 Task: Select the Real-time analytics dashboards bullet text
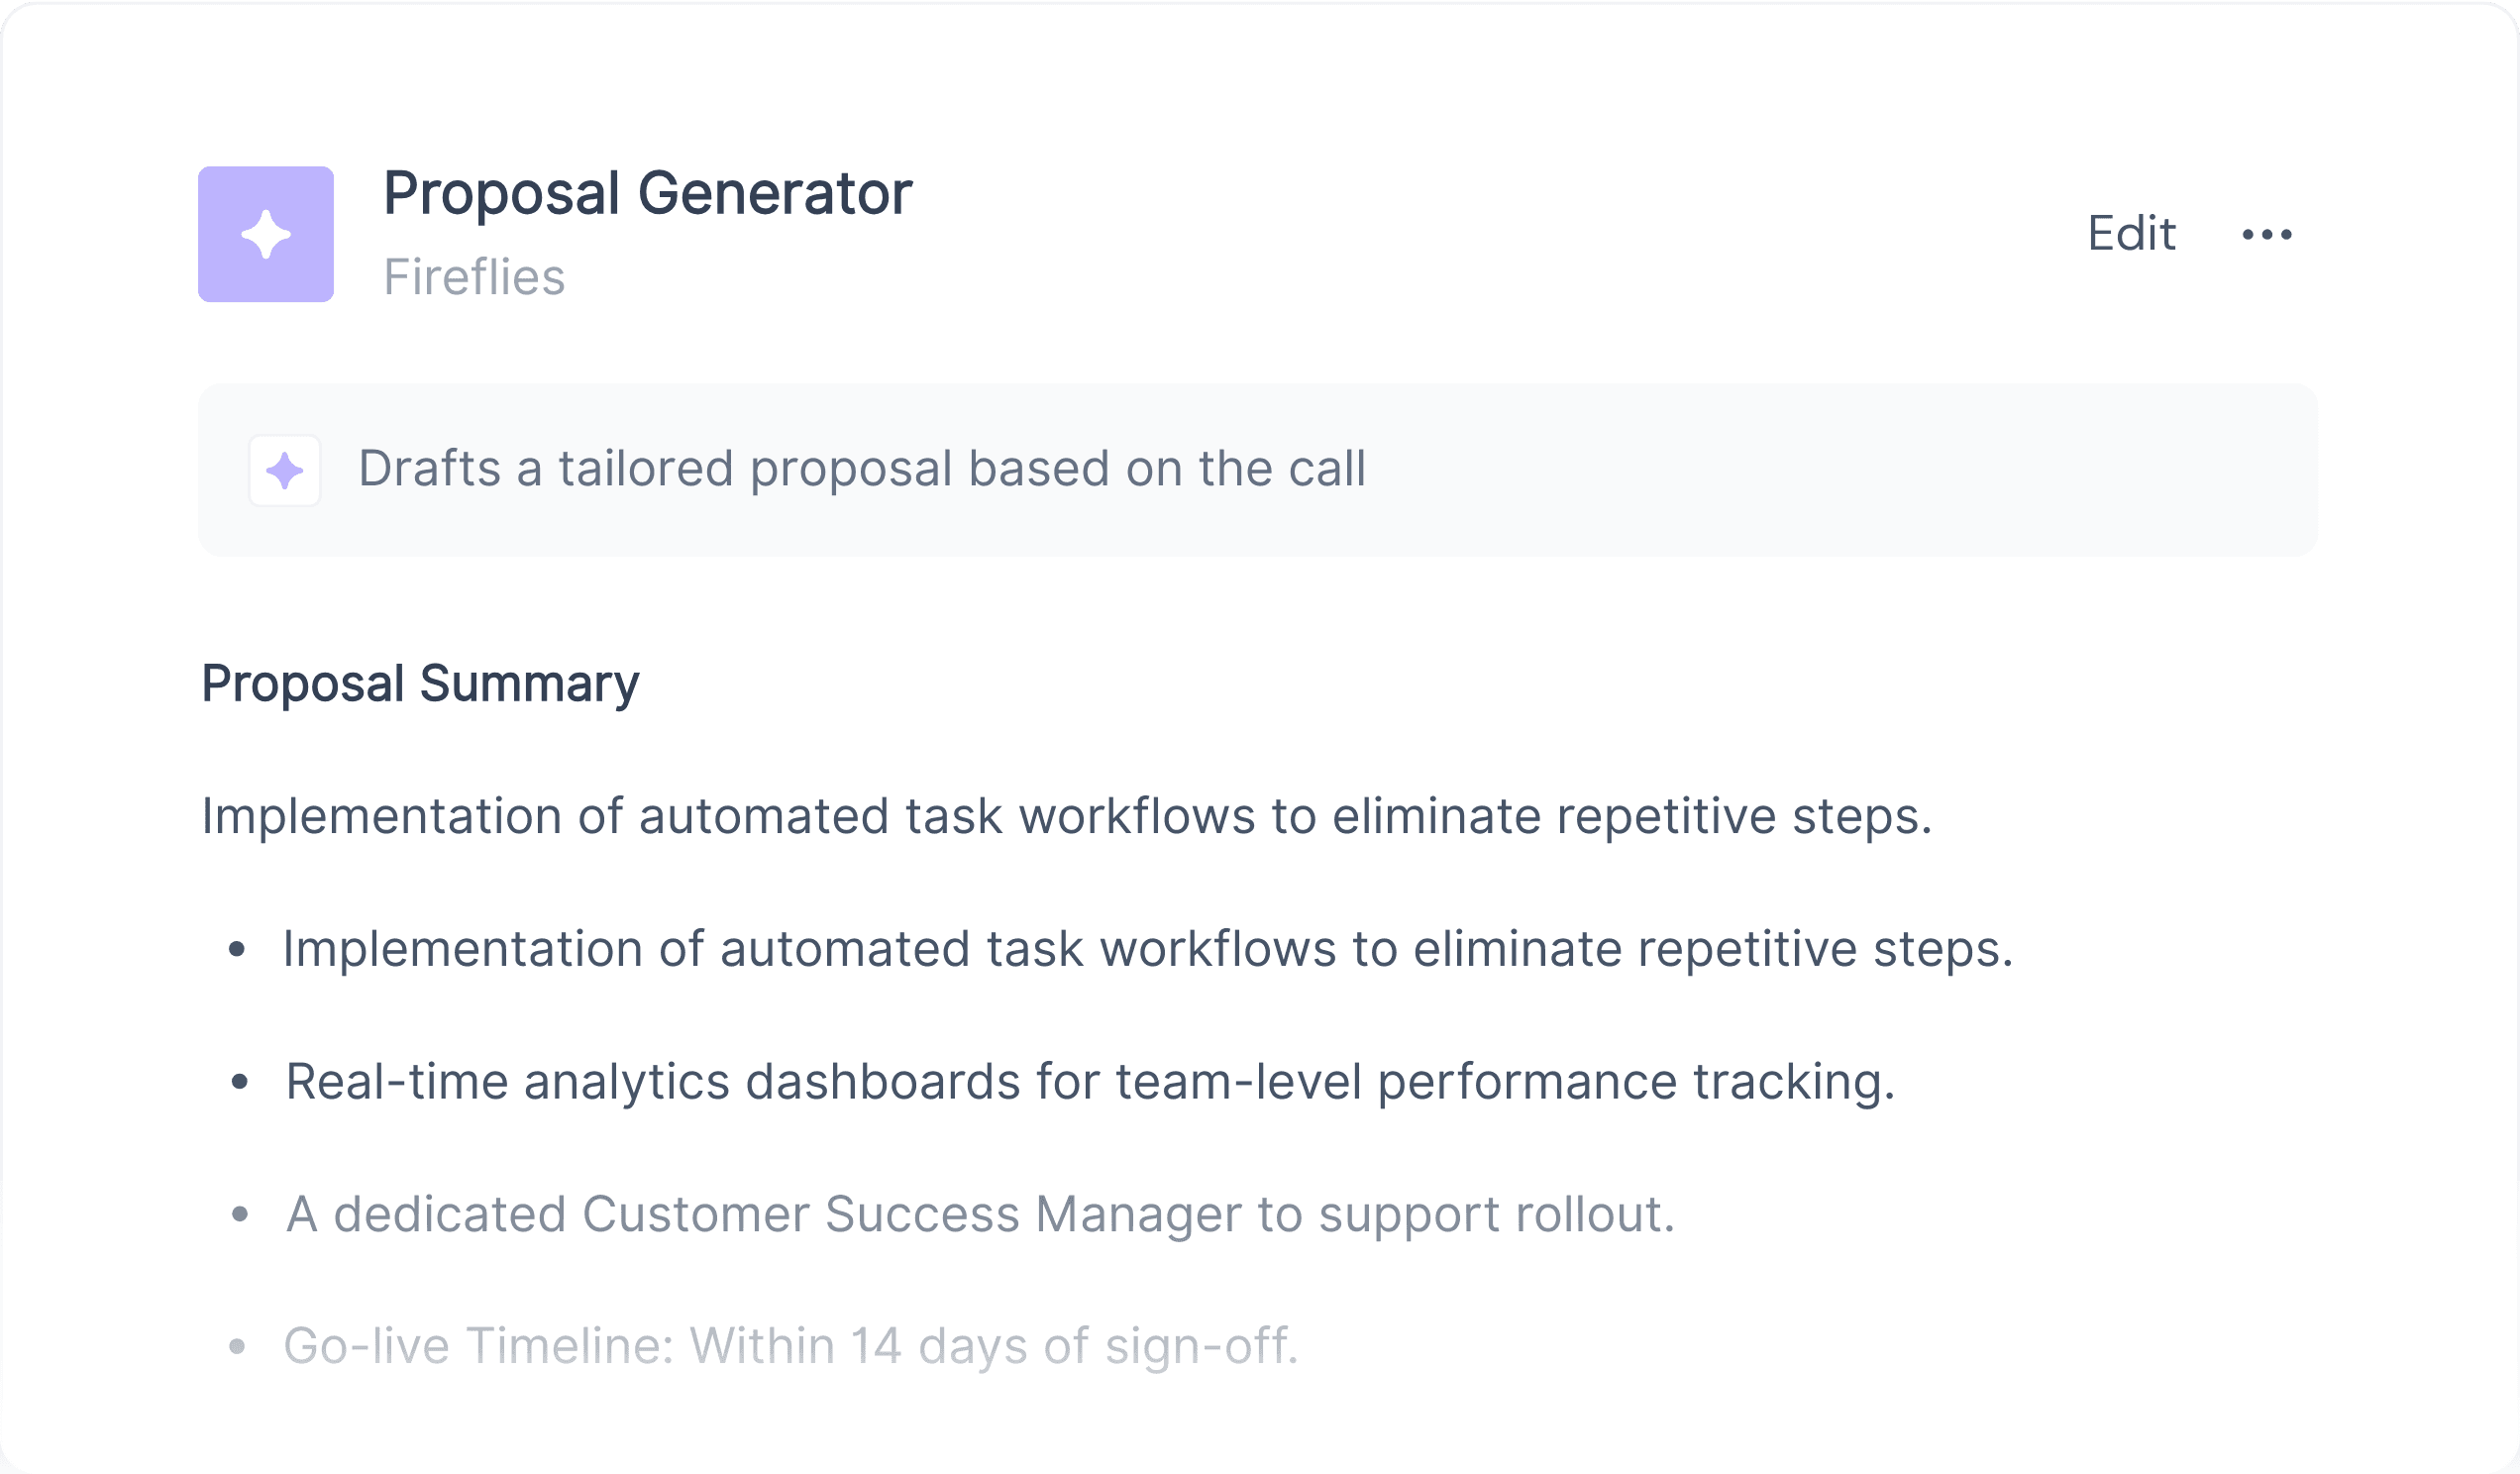coord(1090,1083)
